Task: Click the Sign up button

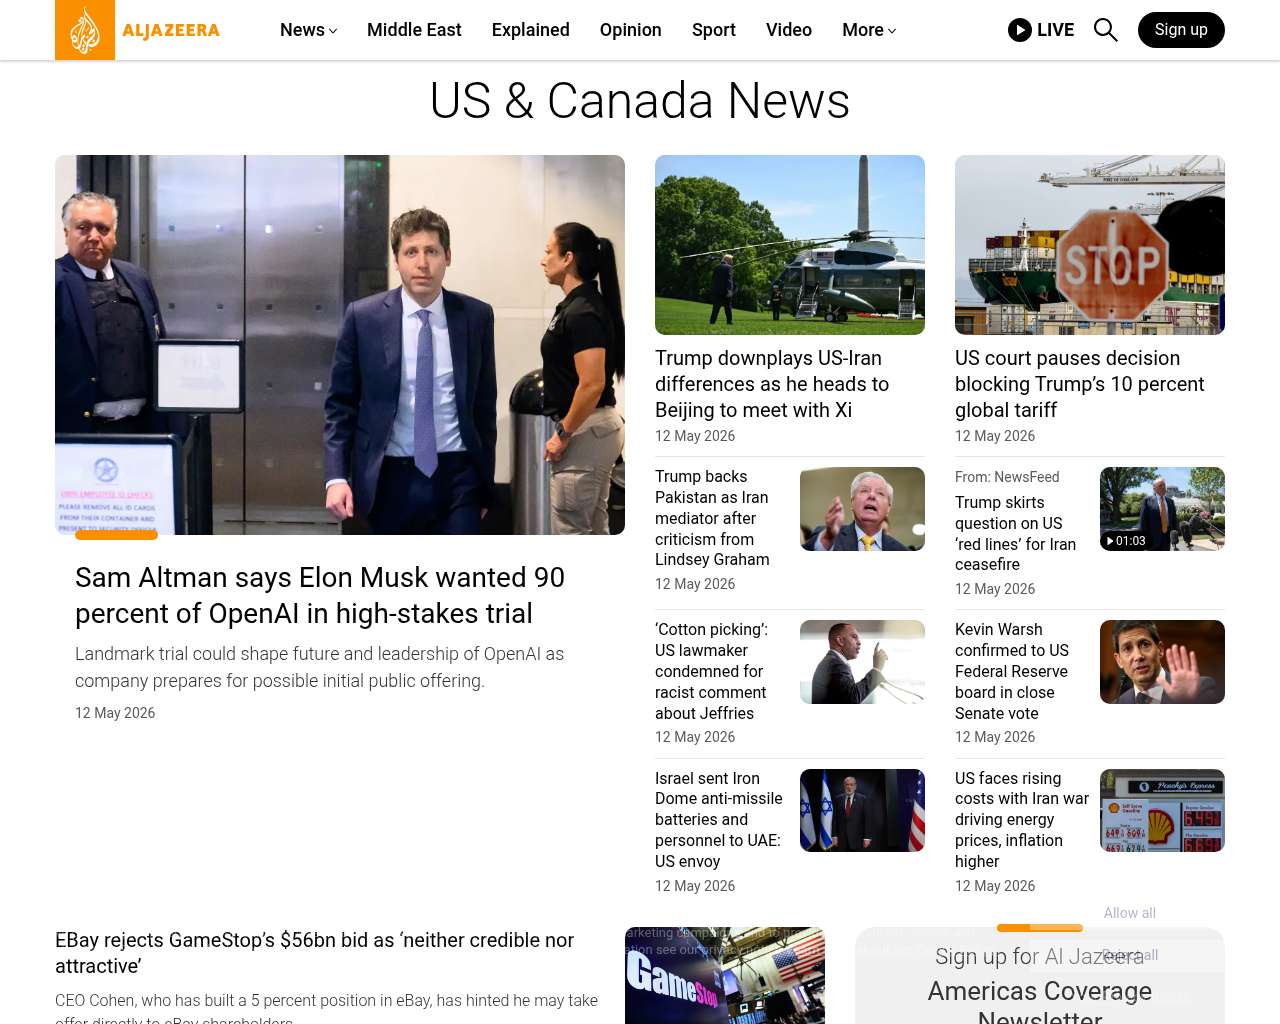Action: 1181,30
